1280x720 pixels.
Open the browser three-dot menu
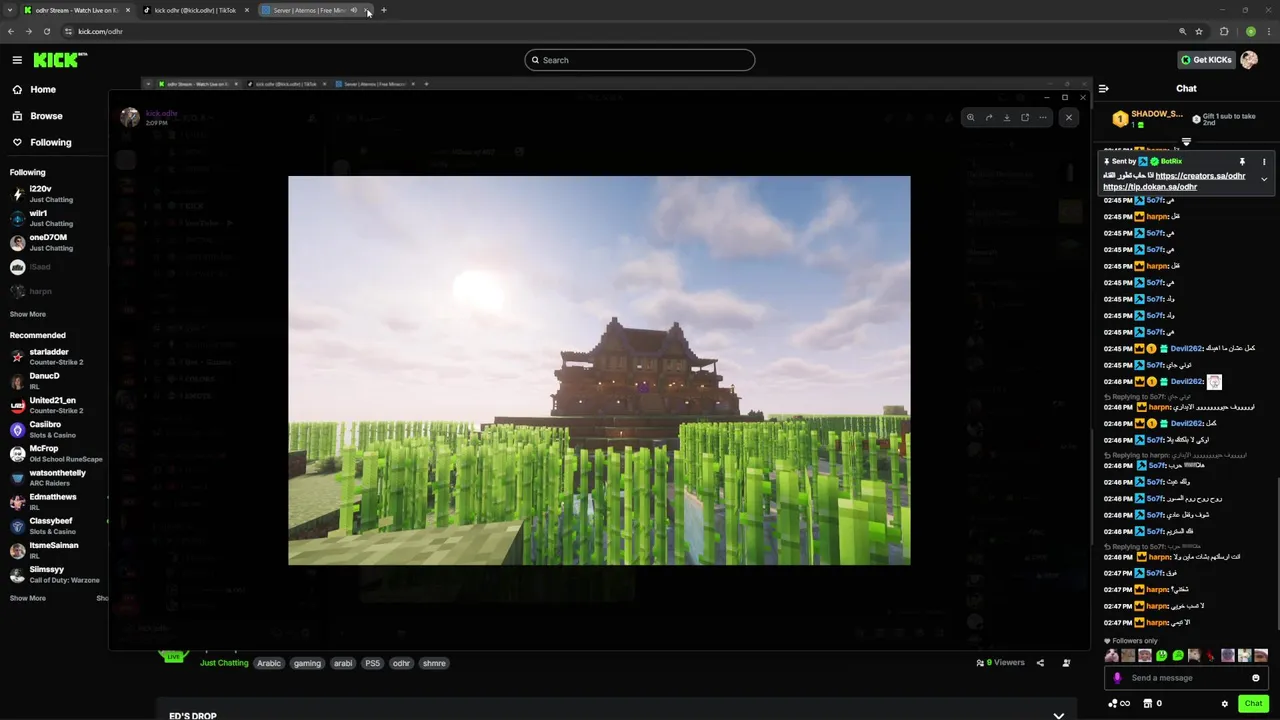point(1268,31)
